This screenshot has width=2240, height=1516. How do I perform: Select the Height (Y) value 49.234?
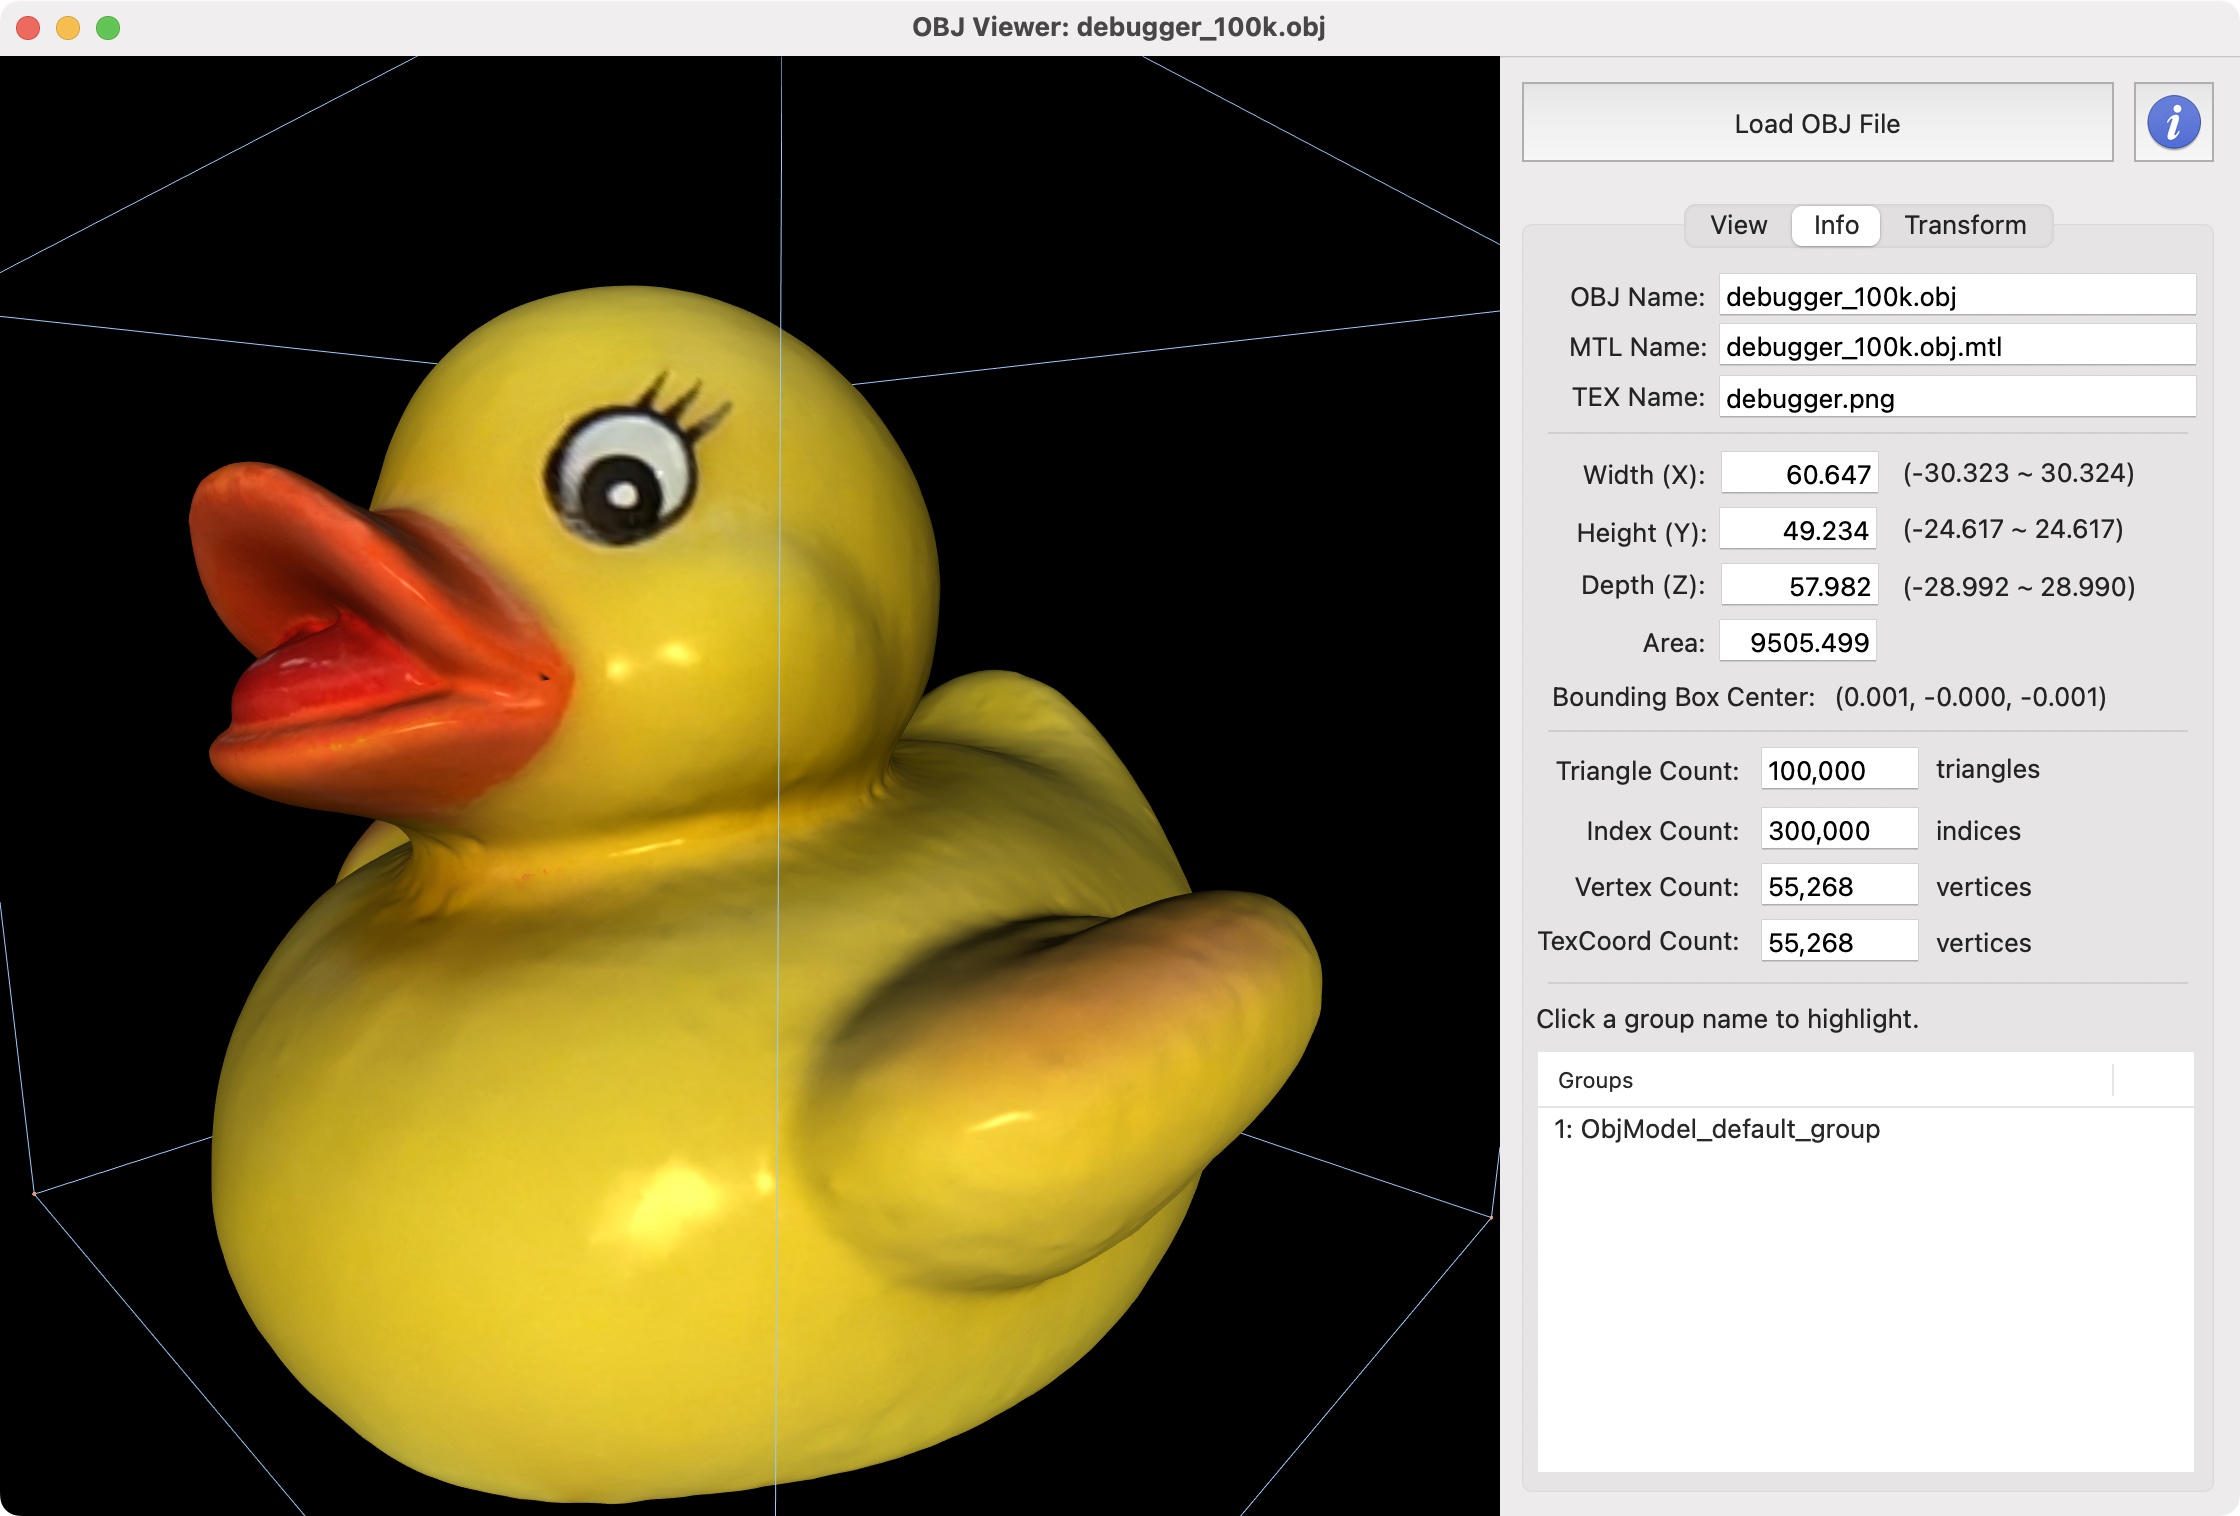tap(1799, 529)
